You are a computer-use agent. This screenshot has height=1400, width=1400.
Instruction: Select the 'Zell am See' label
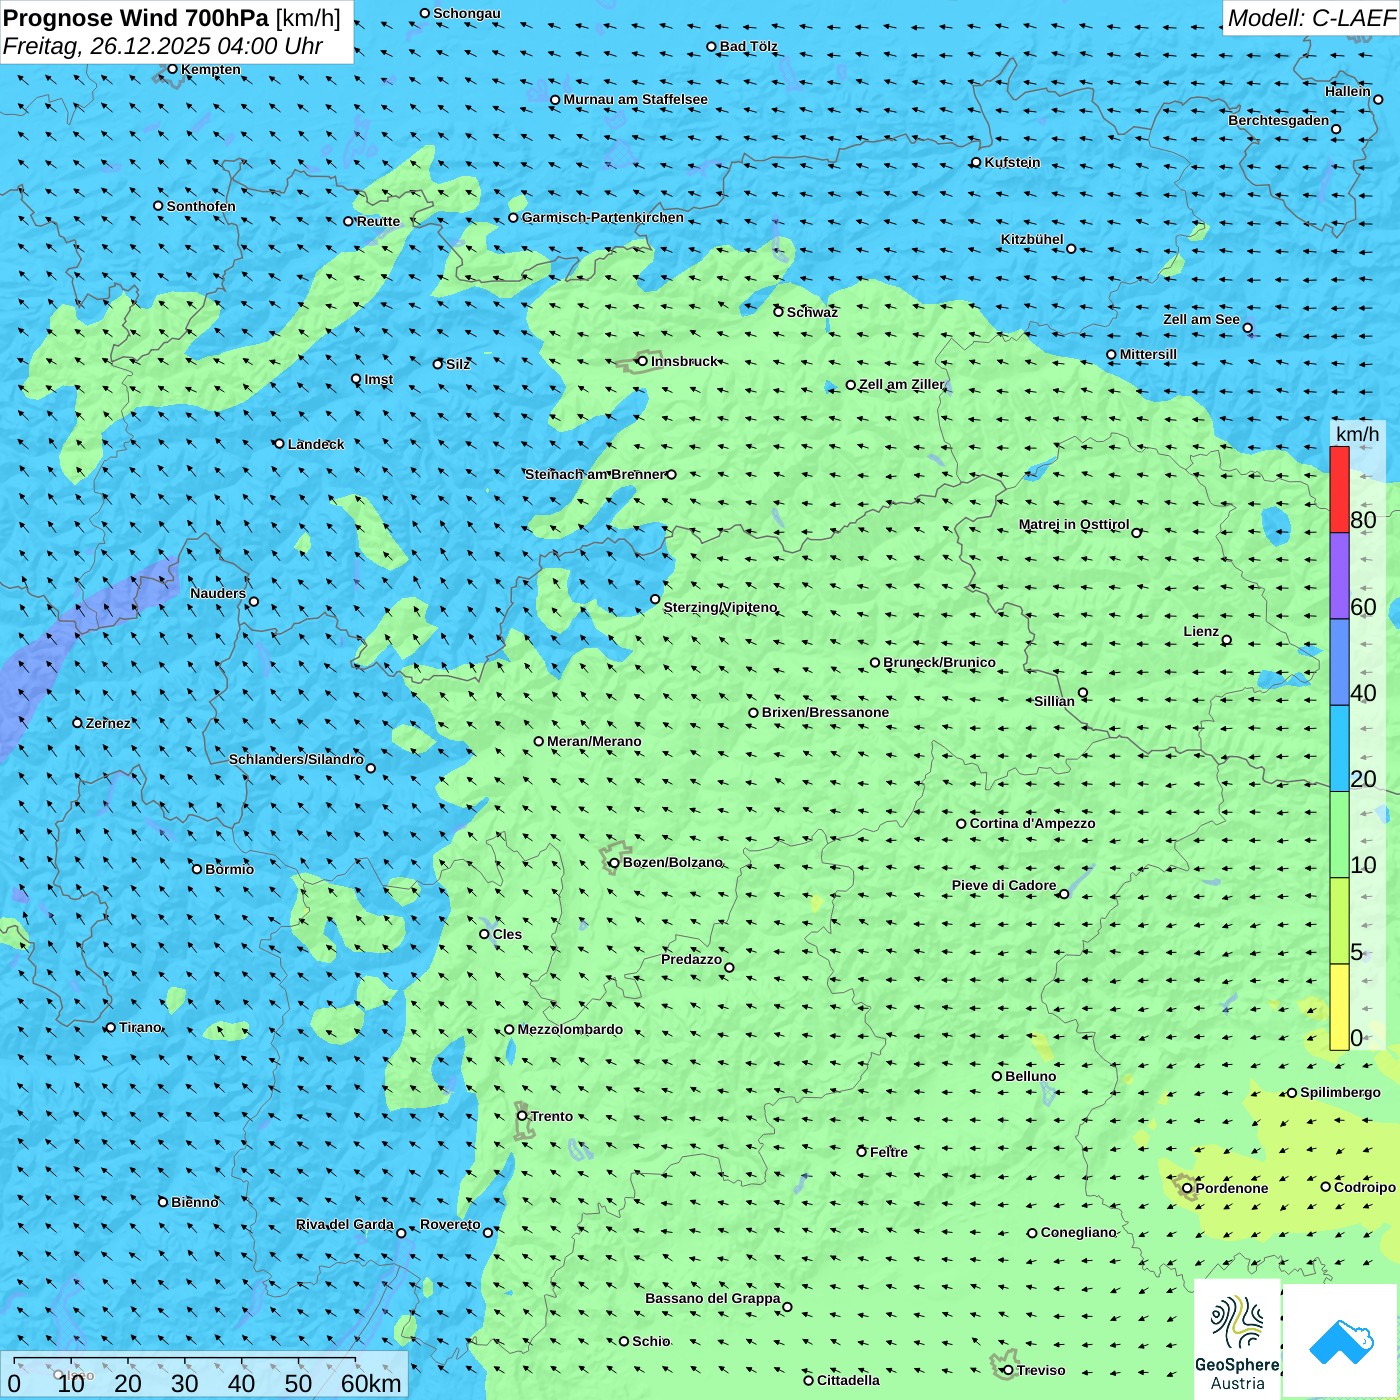coord(1201,319)
